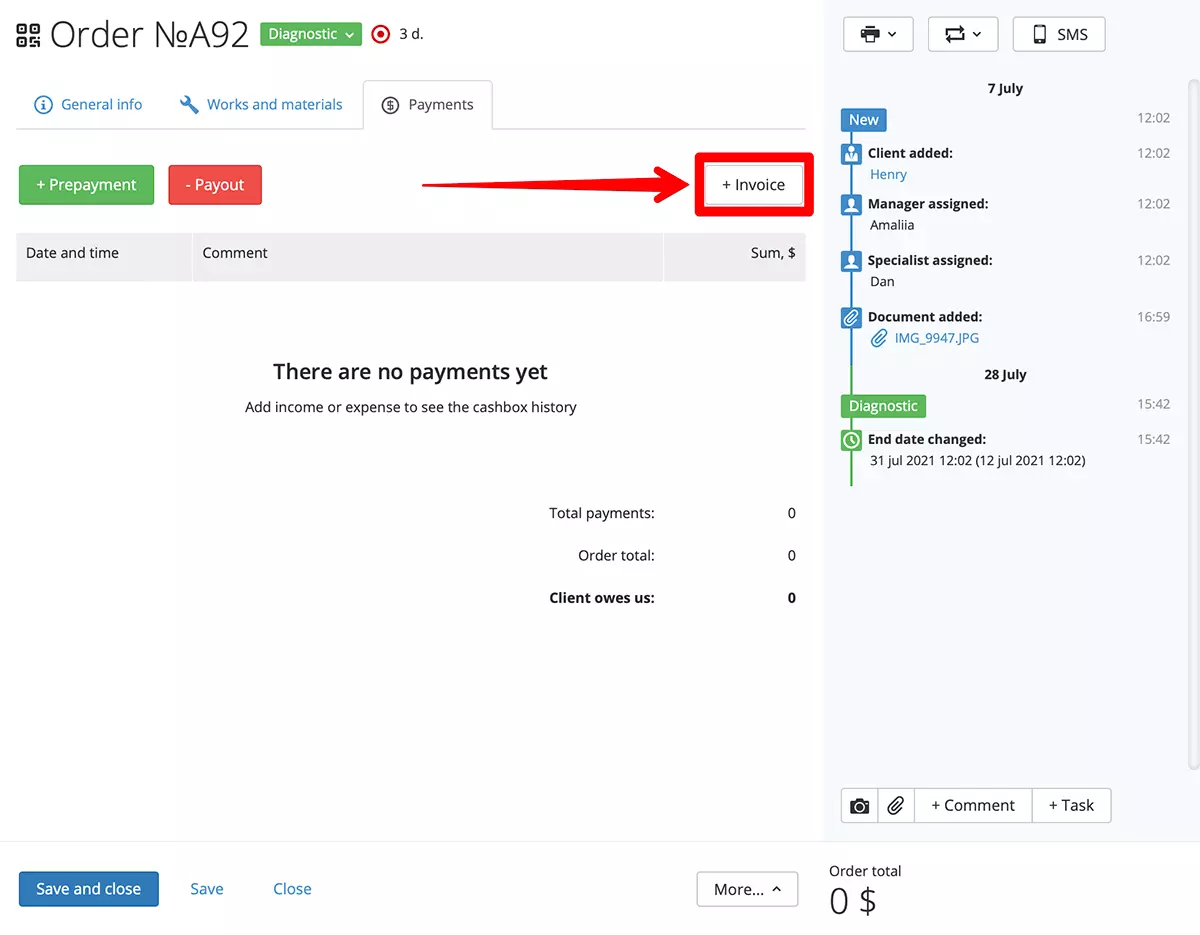Switch to the Works and materials tab

coord(261,104)
